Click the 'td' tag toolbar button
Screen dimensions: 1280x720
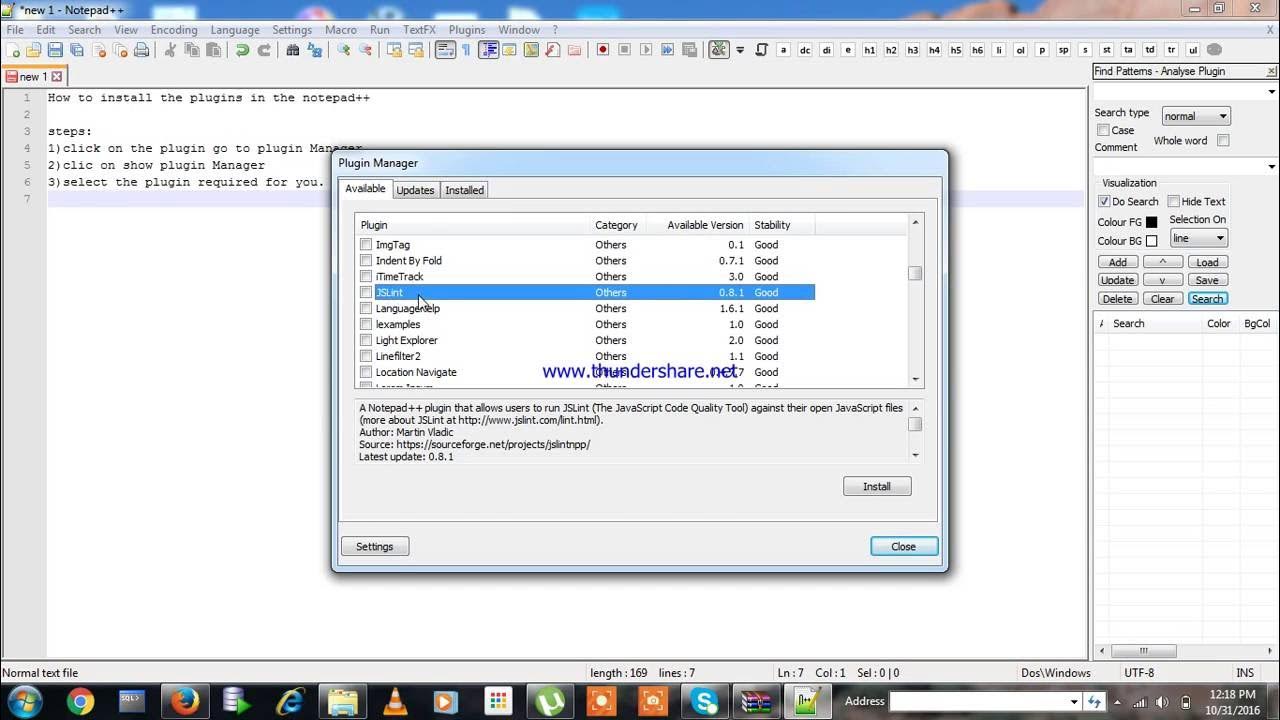point(1150,50)
